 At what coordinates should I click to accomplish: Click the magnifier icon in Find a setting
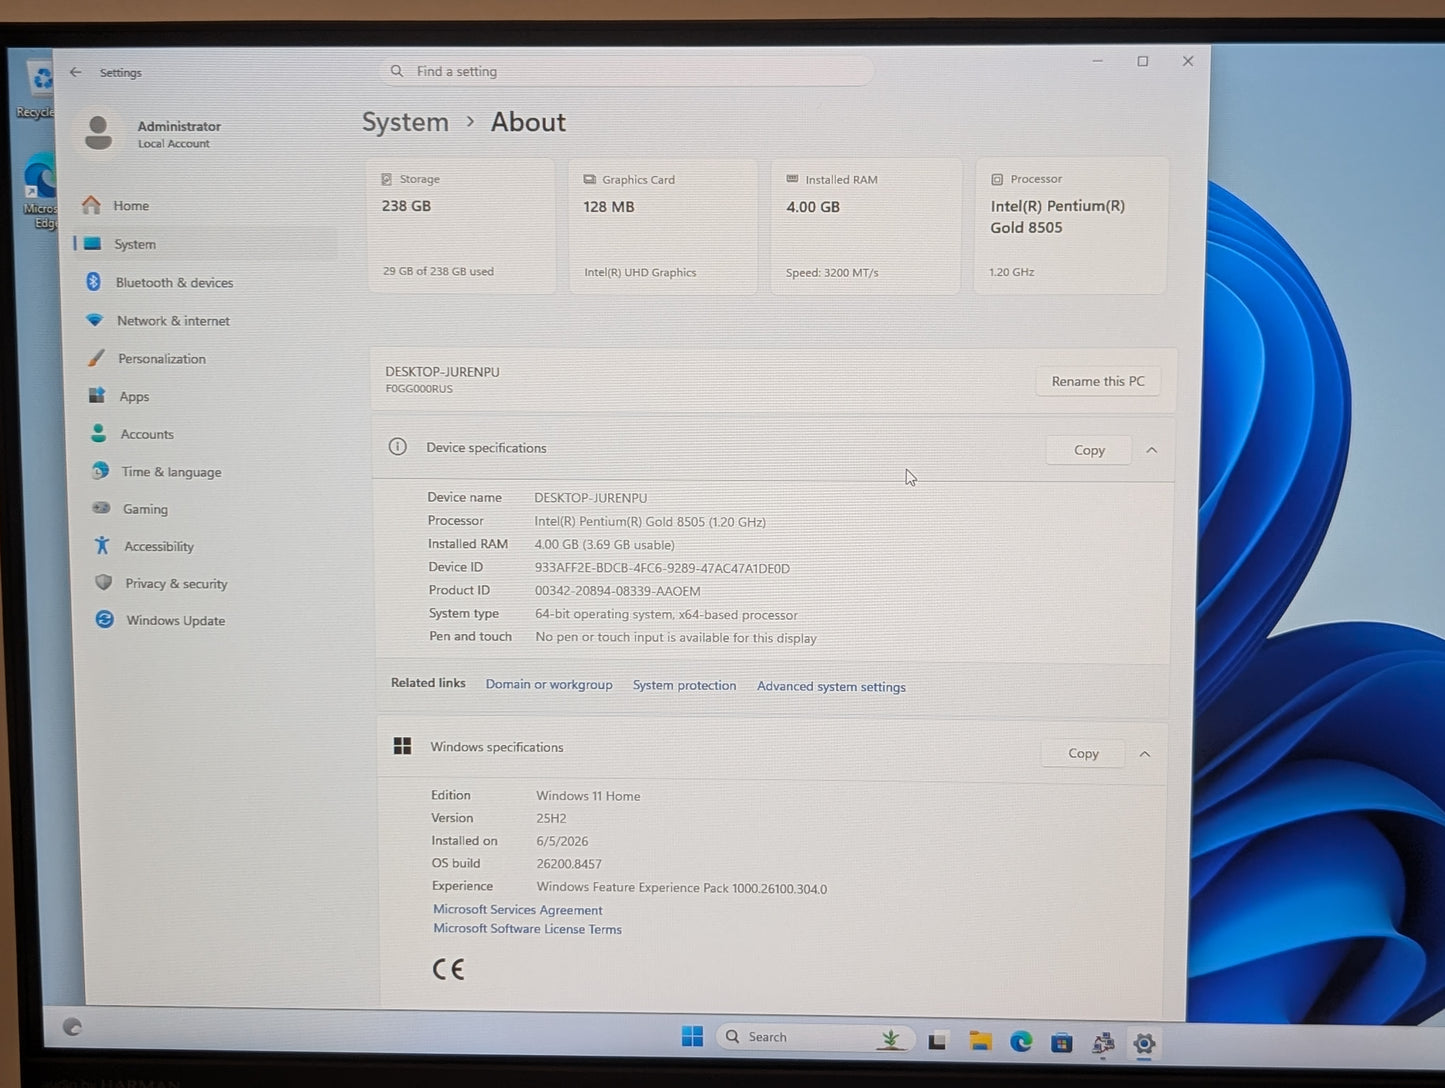tap(397, 71)
